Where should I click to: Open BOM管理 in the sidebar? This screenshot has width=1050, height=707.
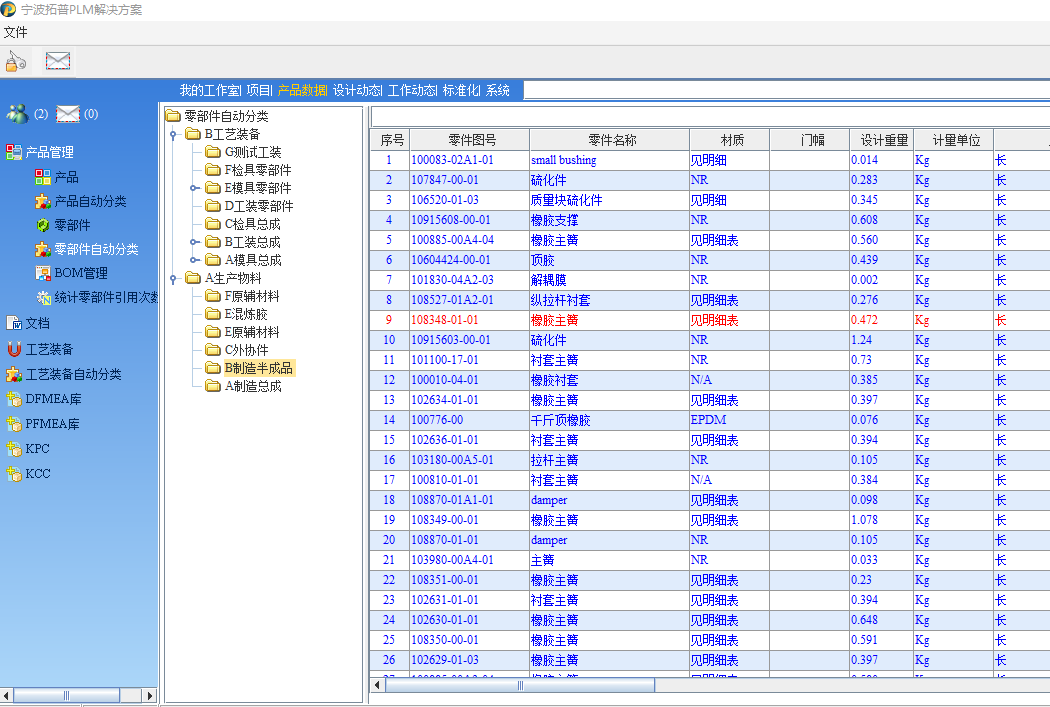(43, 273)
